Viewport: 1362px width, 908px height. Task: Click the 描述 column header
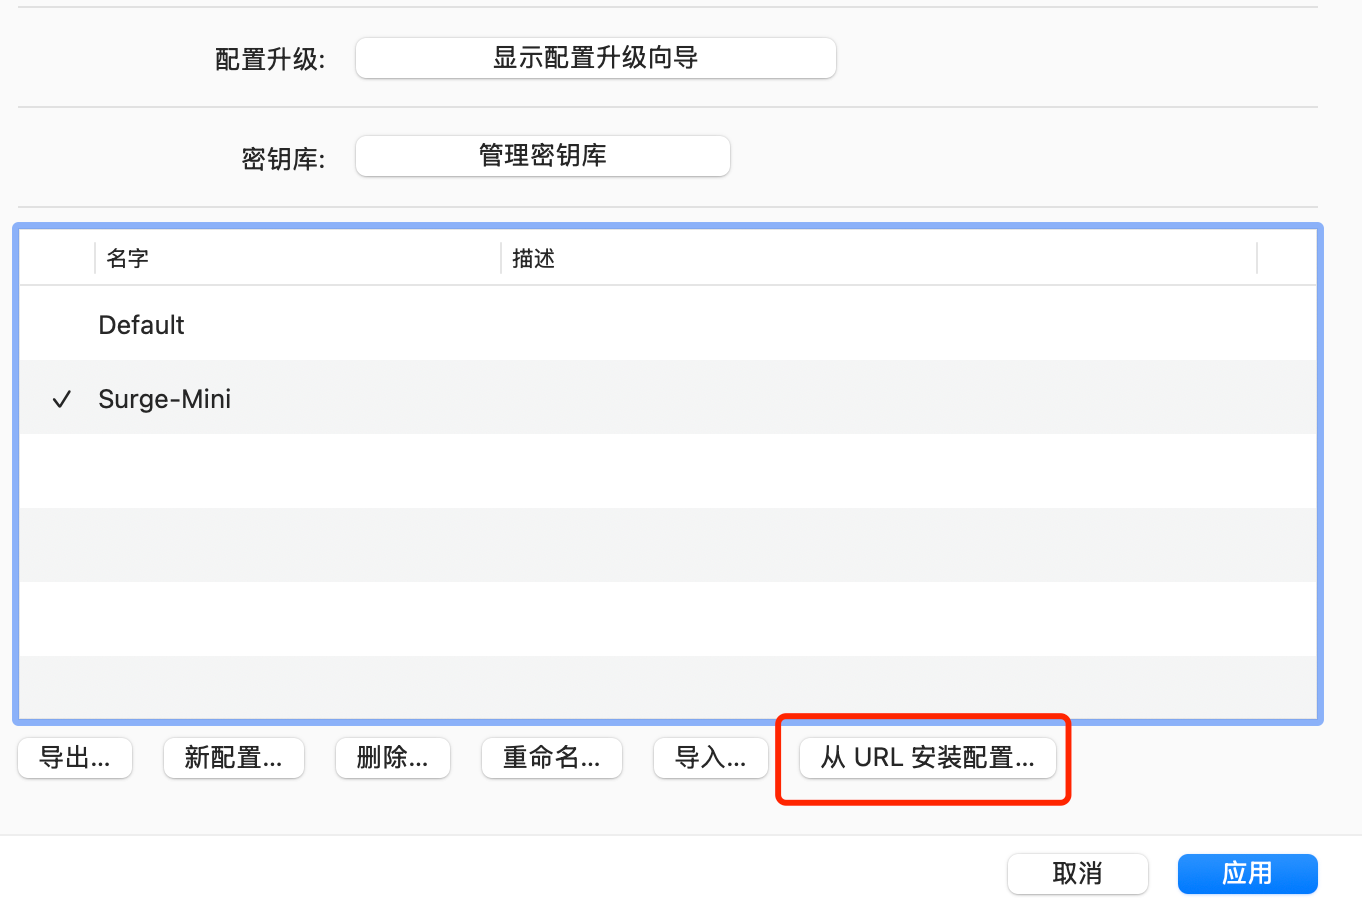(533, 259)
